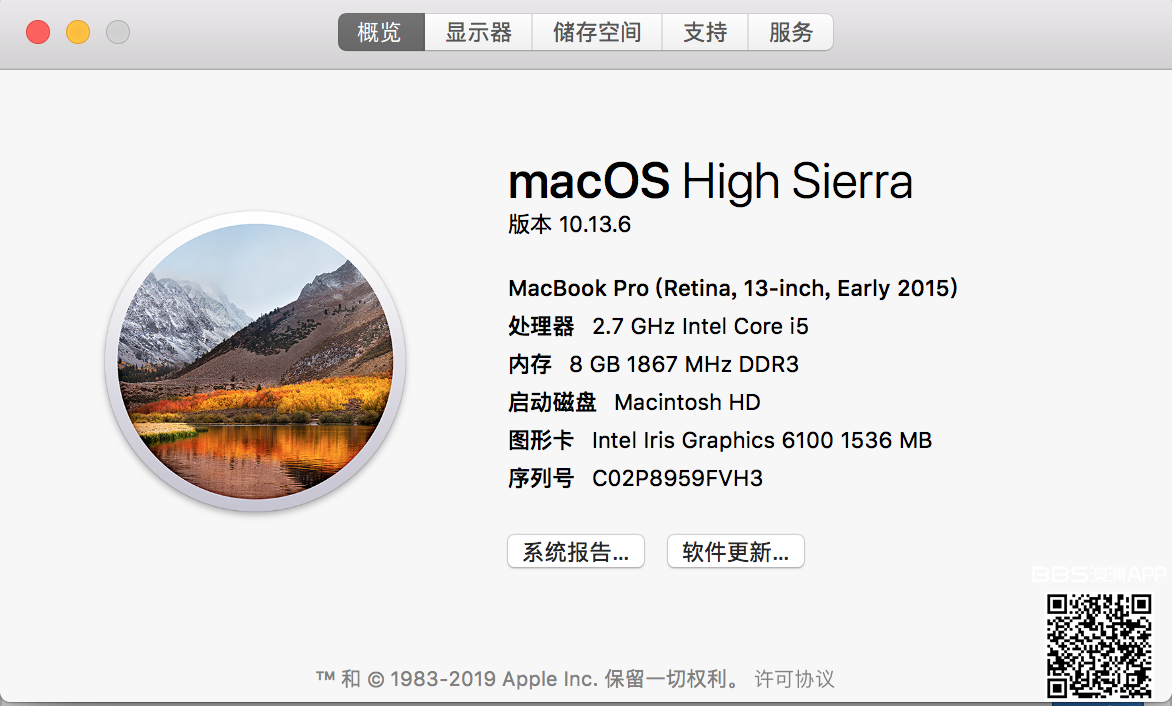The image size is (1172, 706).
Task: Open the 许可协议 link
Action: pos(794,679)
